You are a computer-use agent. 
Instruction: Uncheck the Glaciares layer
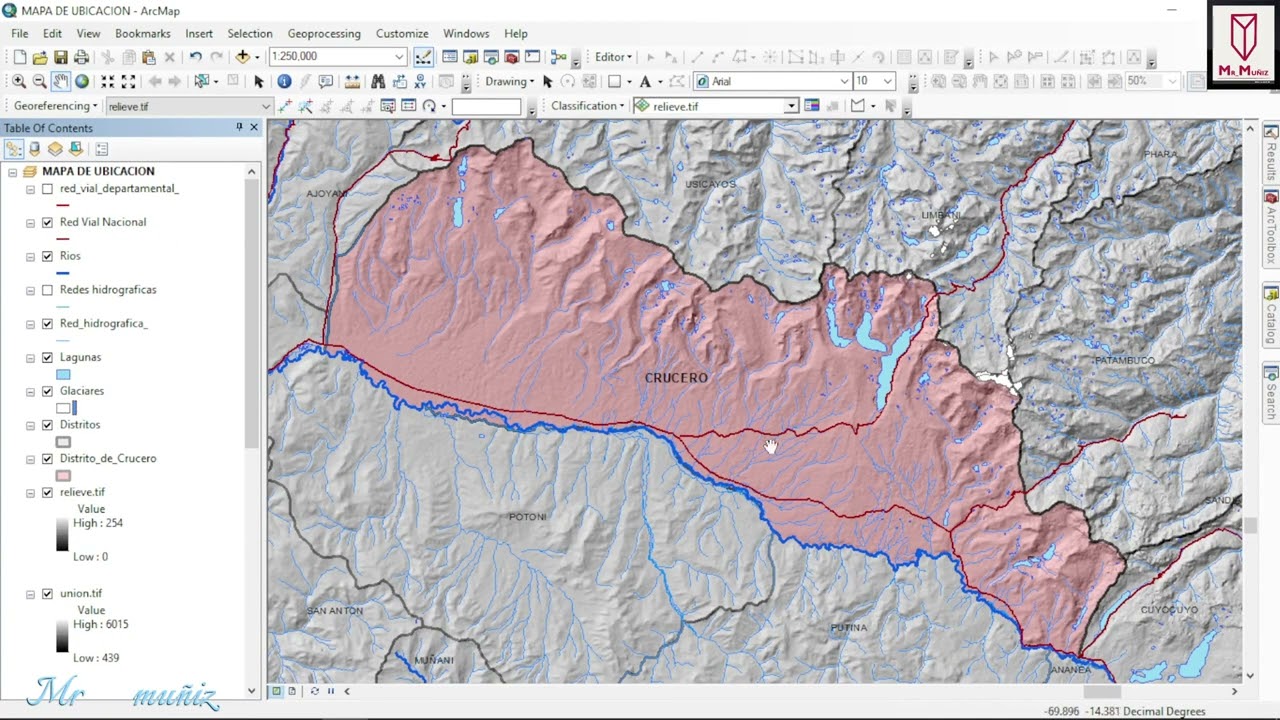coord(47,391)
